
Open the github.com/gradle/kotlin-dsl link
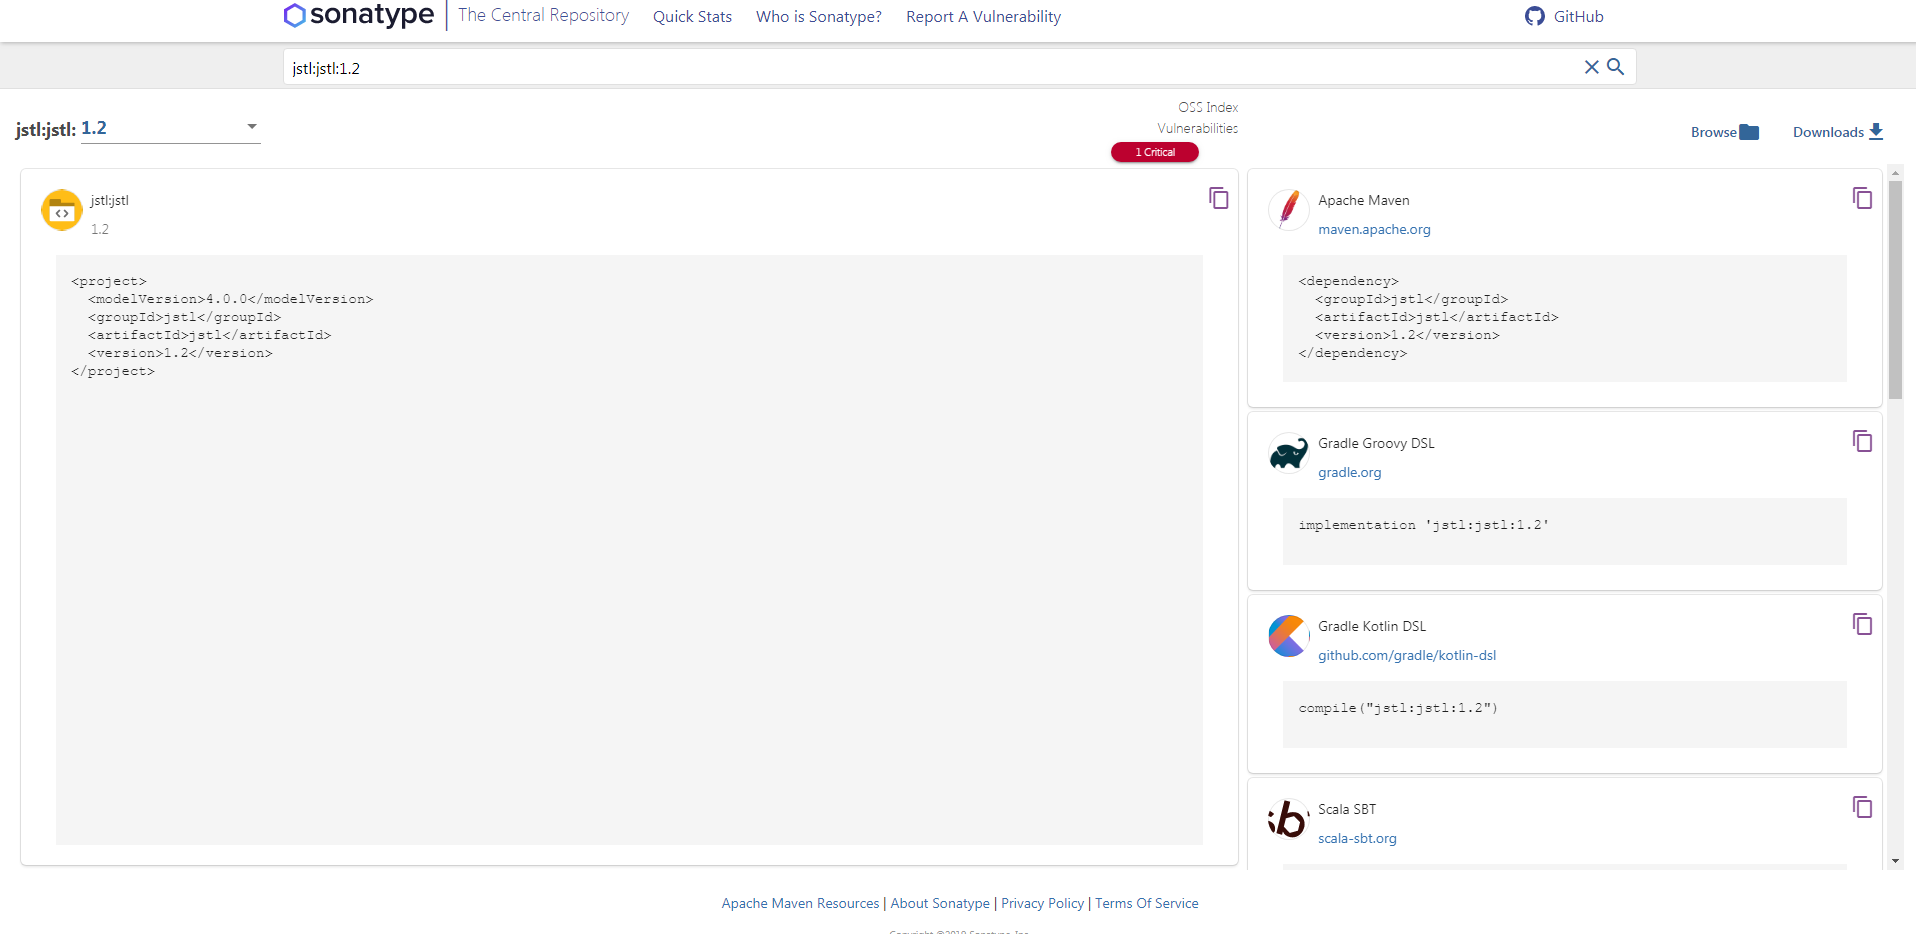1407,655
